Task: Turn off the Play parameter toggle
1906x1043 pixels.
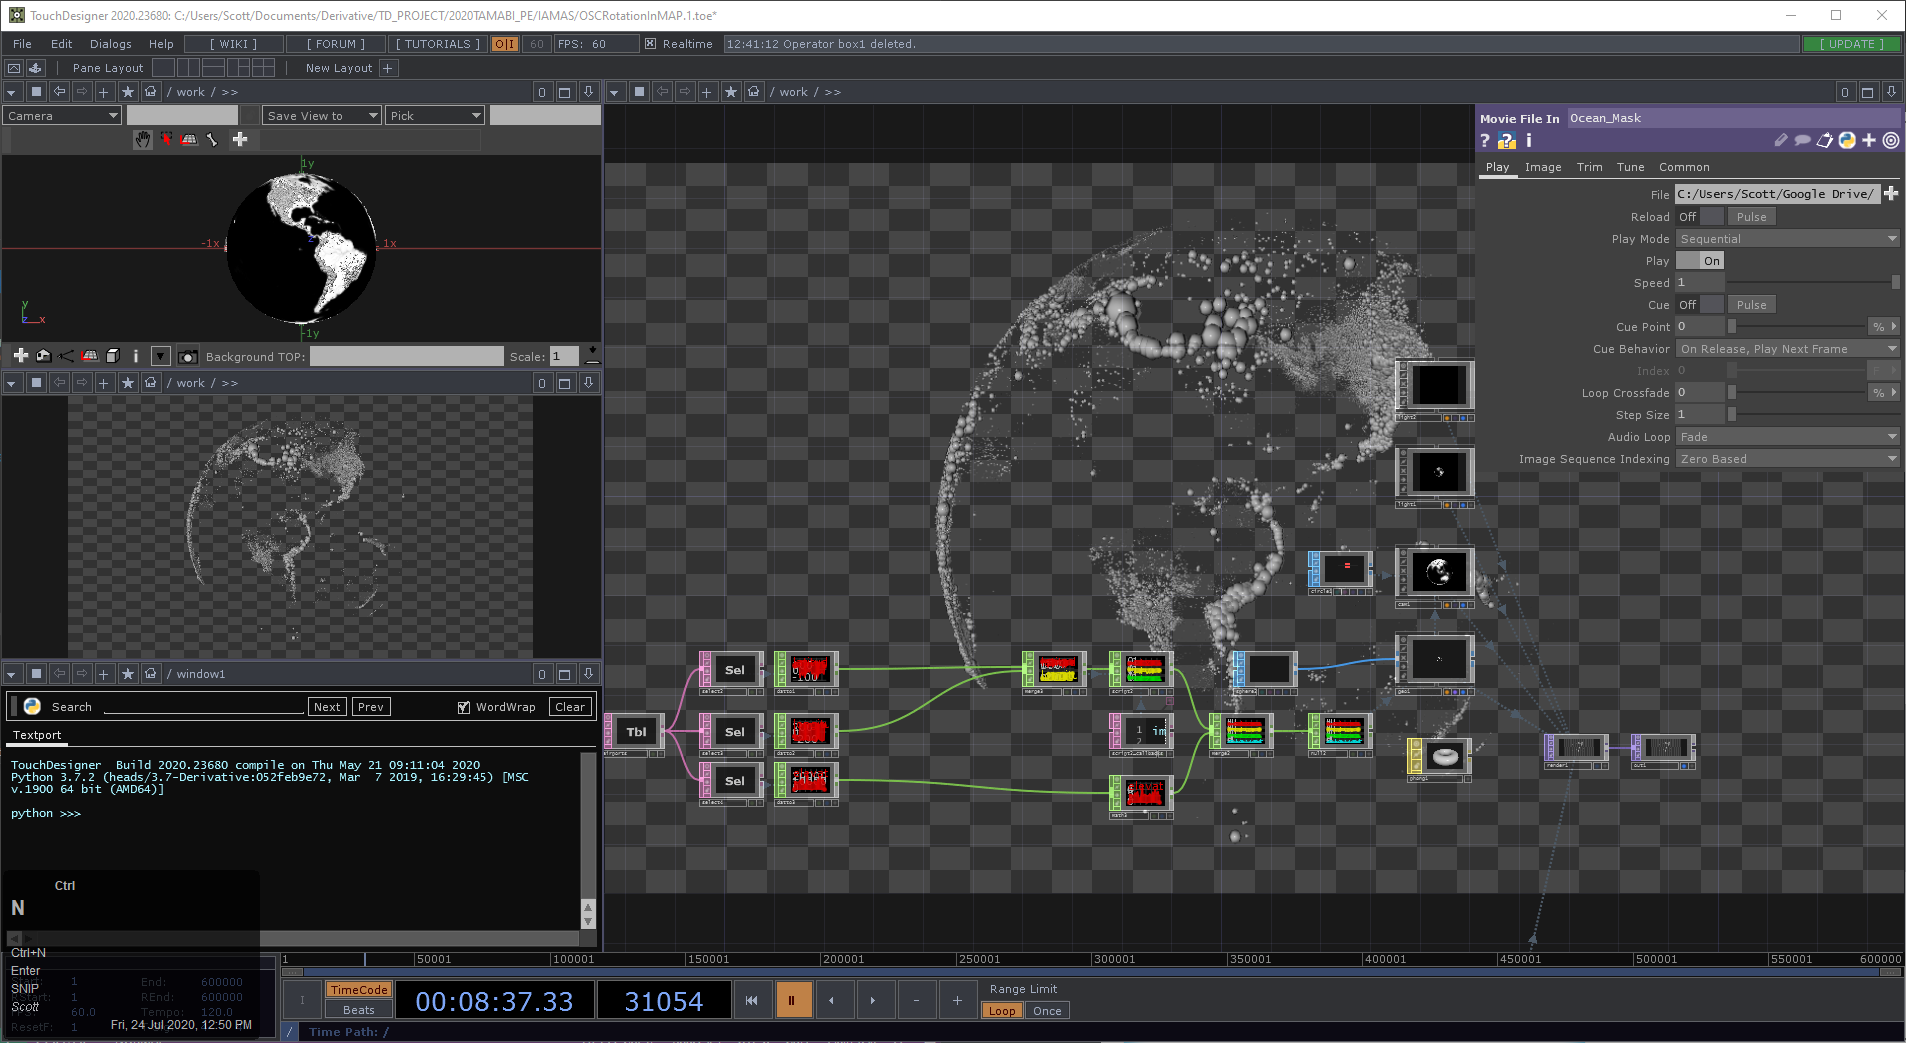Action: tap(1700, 261)
